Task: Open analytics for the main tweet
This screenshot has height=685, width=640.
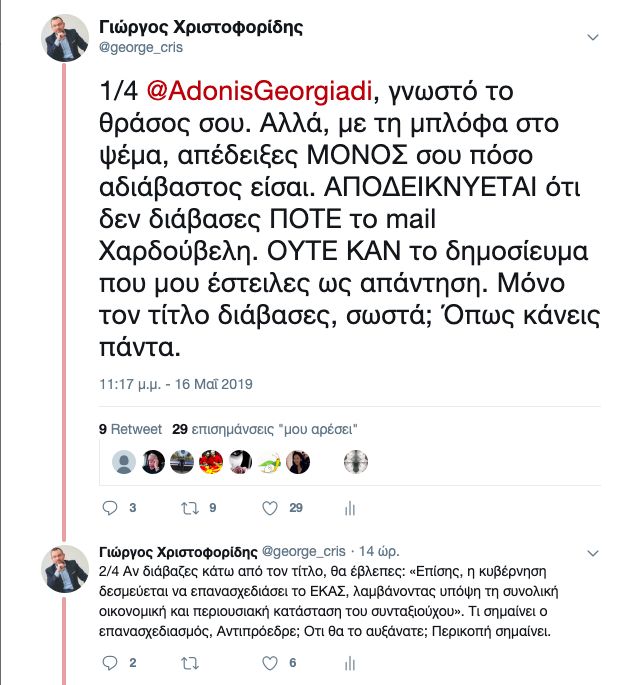Action: coord(350,509)
